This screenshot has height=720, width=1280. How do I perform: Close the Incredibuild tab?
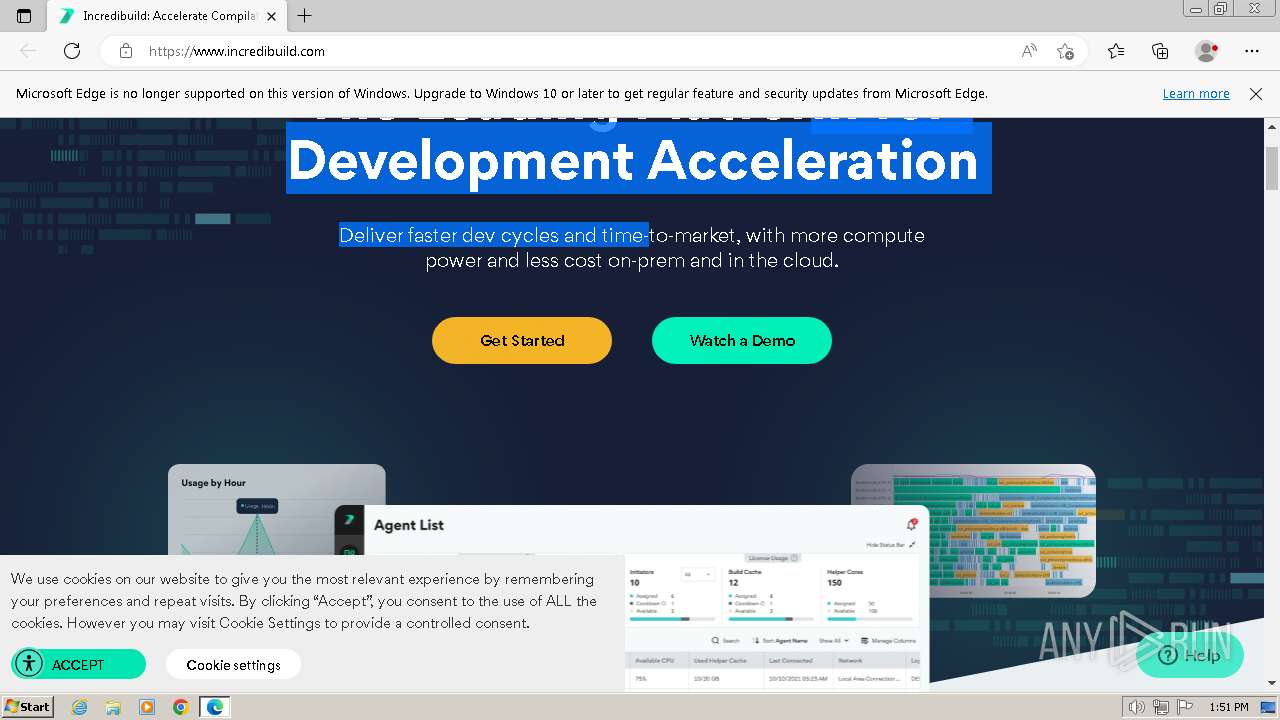click(x=271, y=16)
